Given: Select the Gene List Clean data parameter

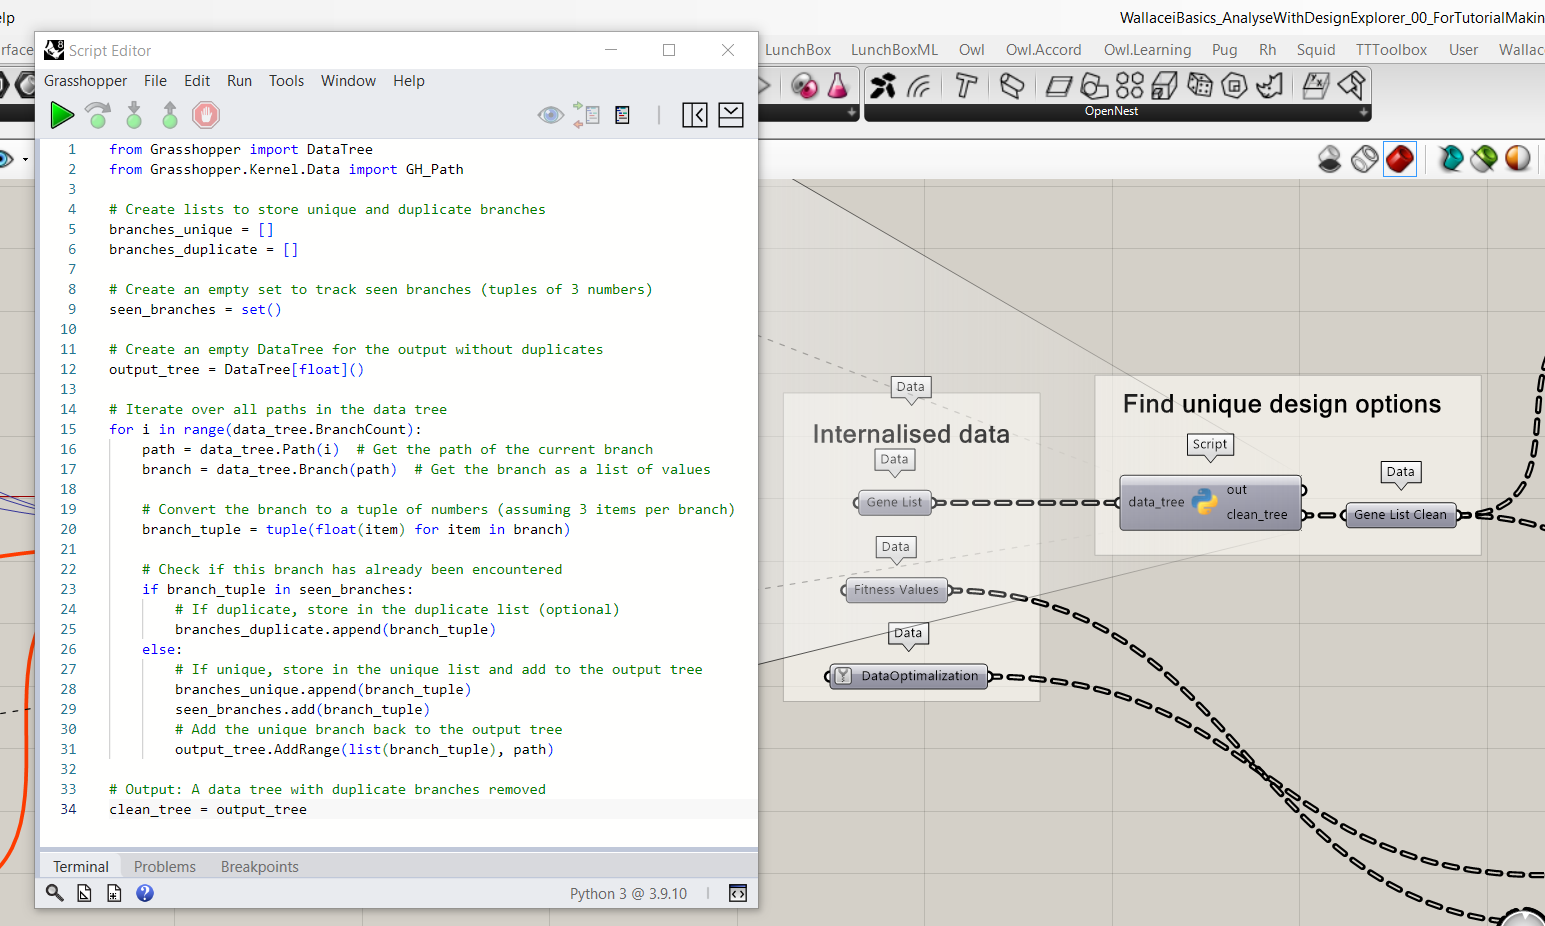Looking at the screenshot, I should pos(1400,514).
